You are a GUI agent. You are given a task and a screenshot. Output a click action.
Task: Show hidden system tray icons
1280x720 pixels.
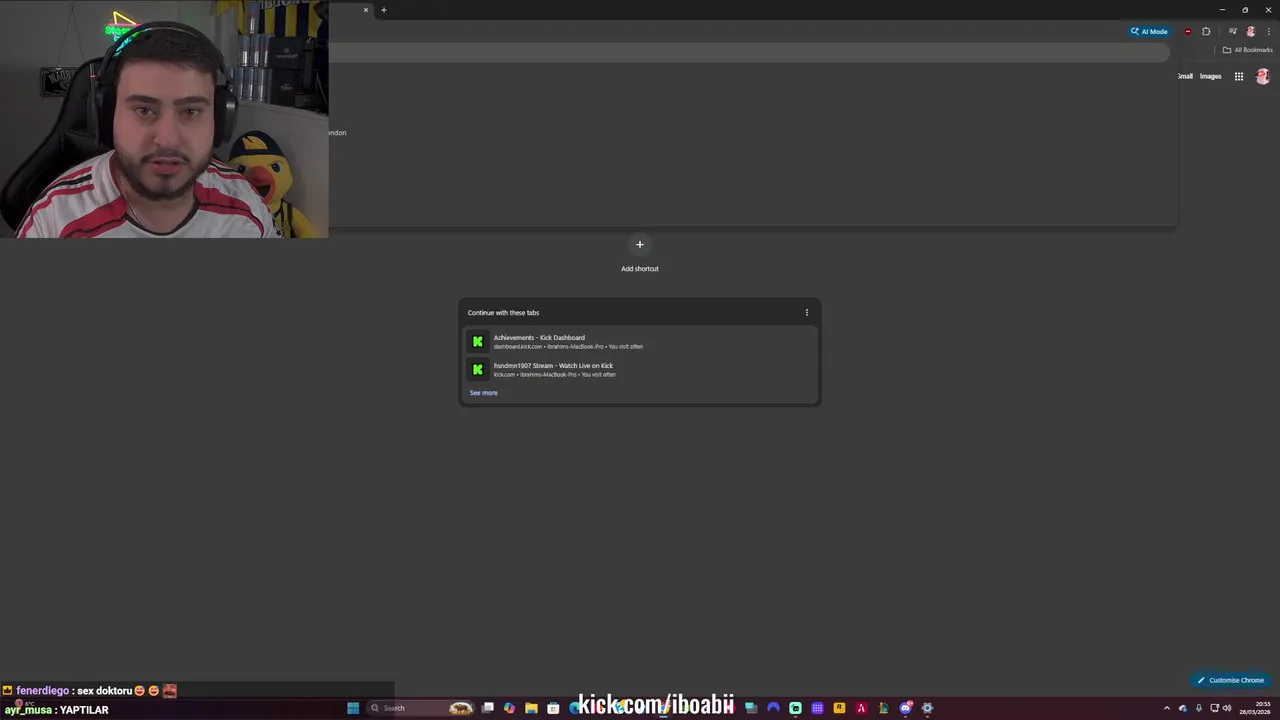click(1166, 708)
